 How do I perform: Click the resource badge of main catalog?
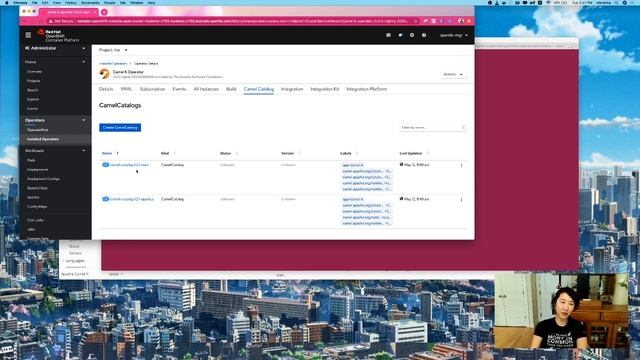[x=105, y=165]
